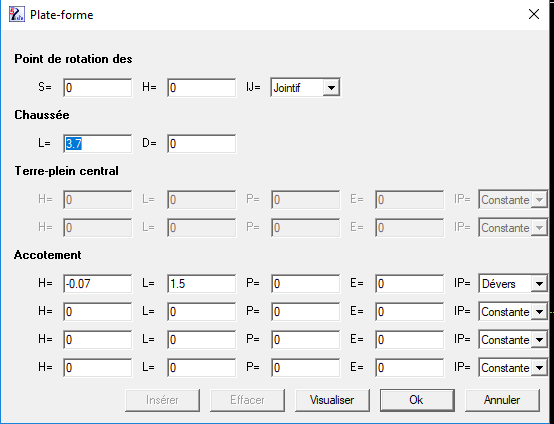
Task: Click the first Accotement row P= field
Action: [305, 284]
